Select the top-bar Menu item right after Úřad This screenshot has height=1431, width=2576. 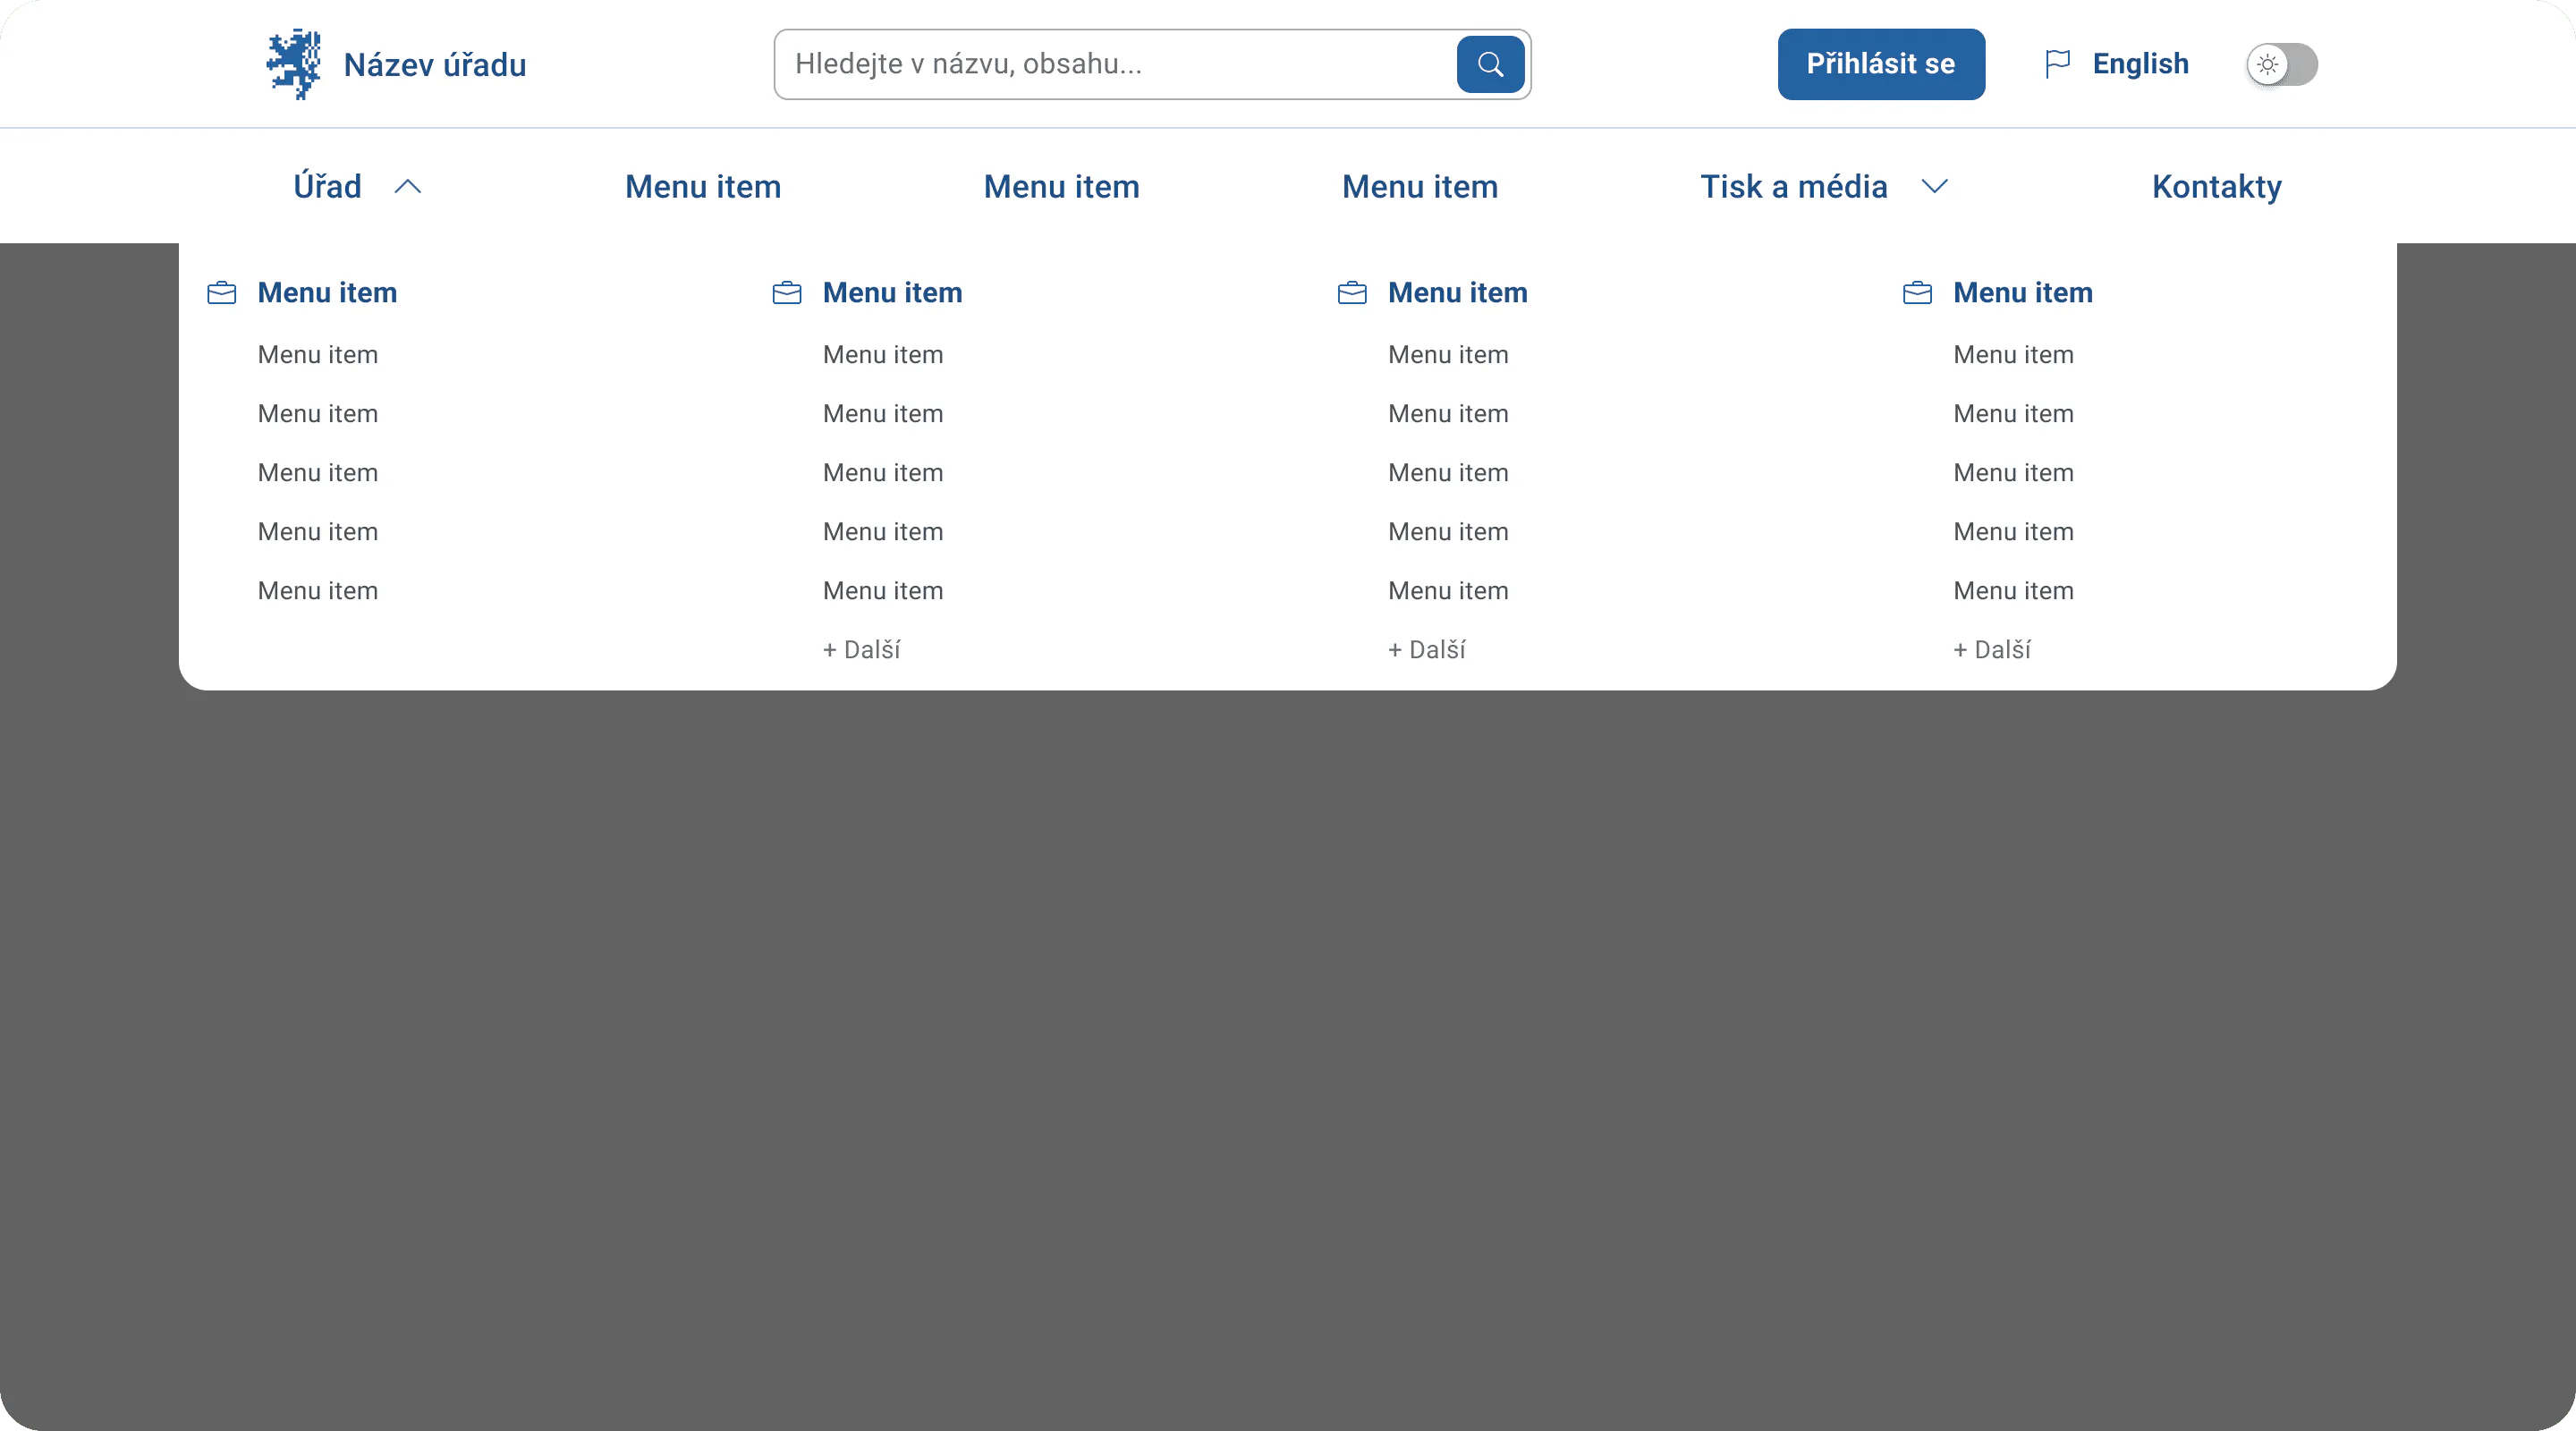coord(703,187)
